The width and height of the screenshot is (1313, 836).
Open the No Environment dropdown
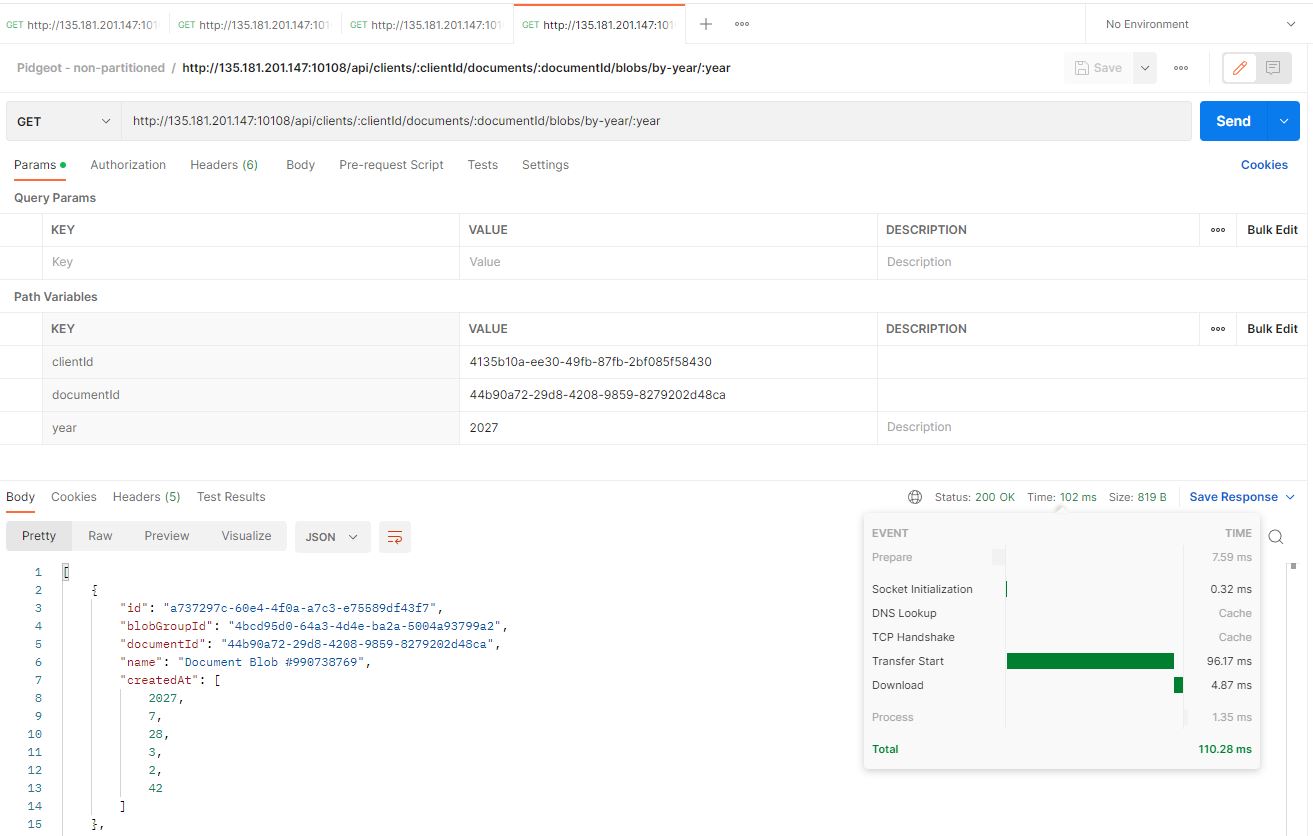(1199, 24)
